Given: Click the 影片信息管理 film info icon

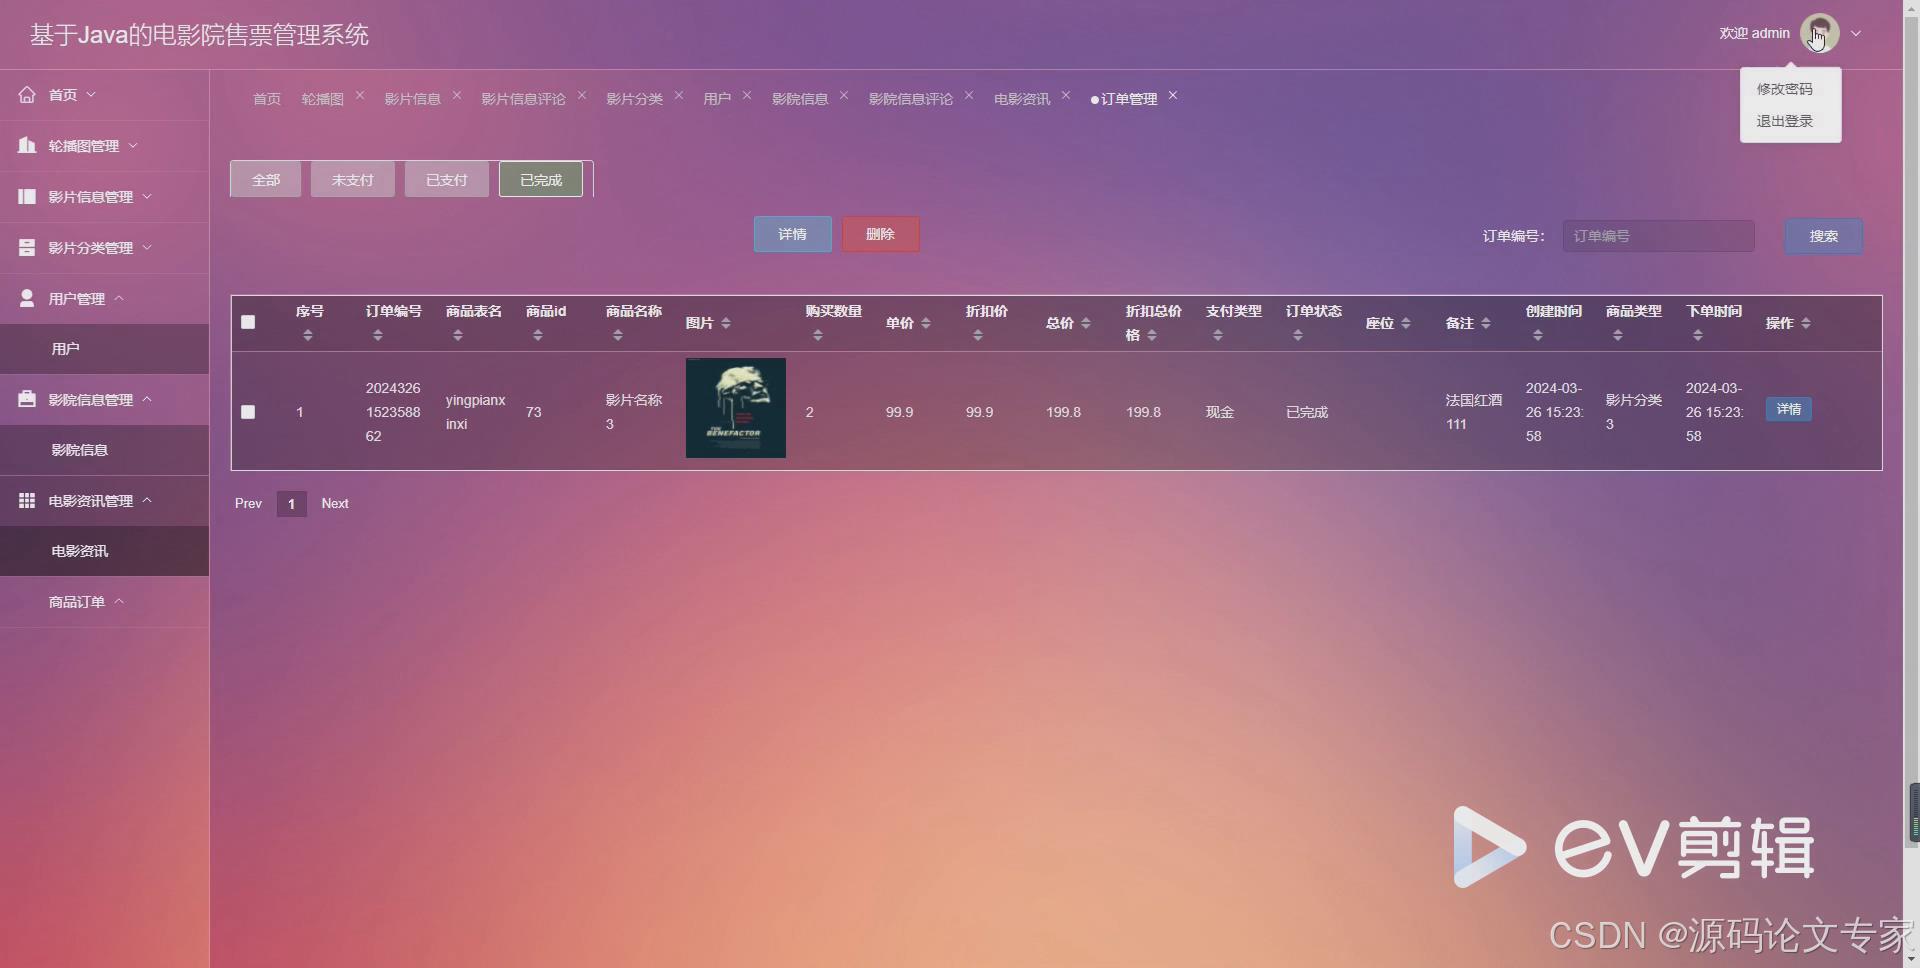Looking at the screenshot, I should pyautogui.click(x=27, y=196).
